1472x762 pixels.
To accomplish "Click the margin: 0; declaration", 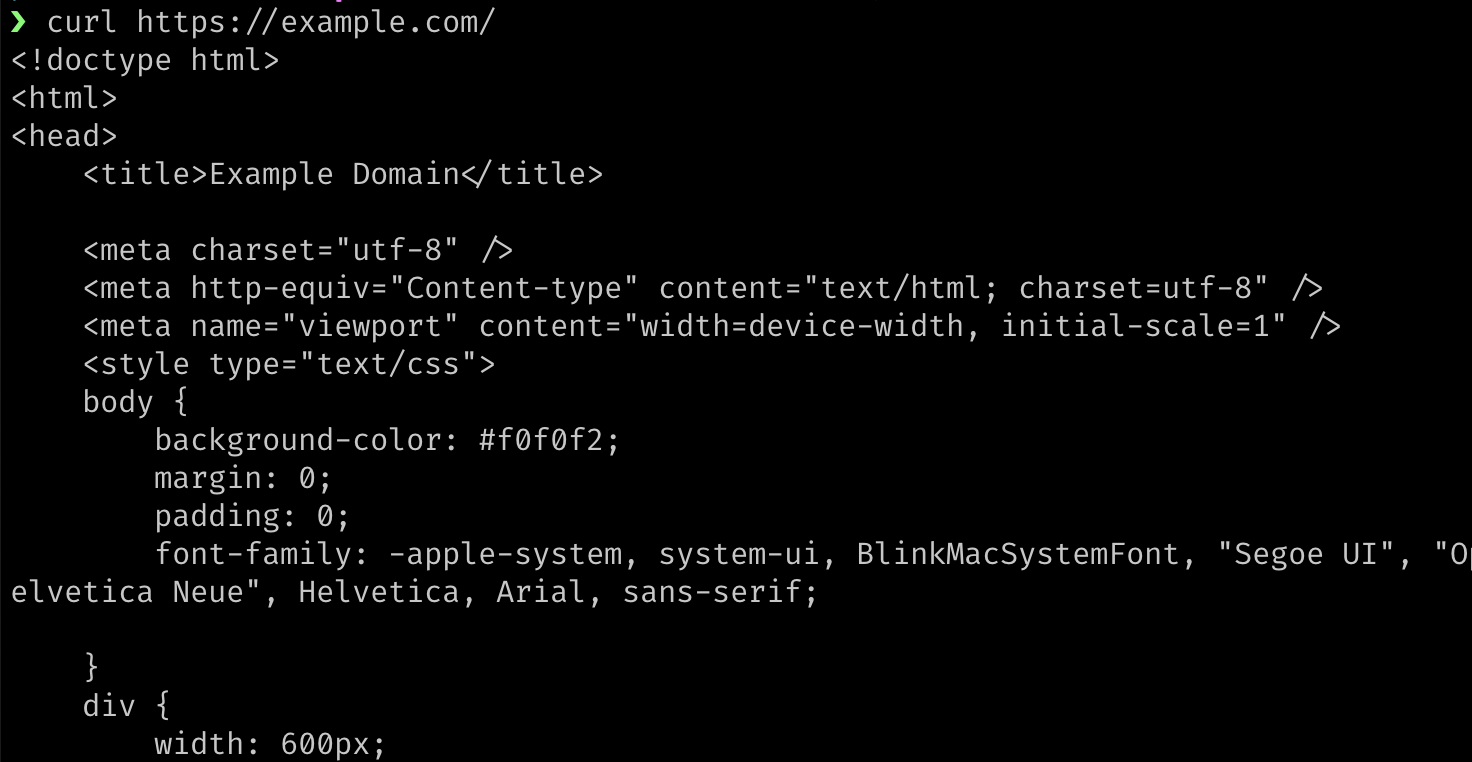I will click(243, 478).
